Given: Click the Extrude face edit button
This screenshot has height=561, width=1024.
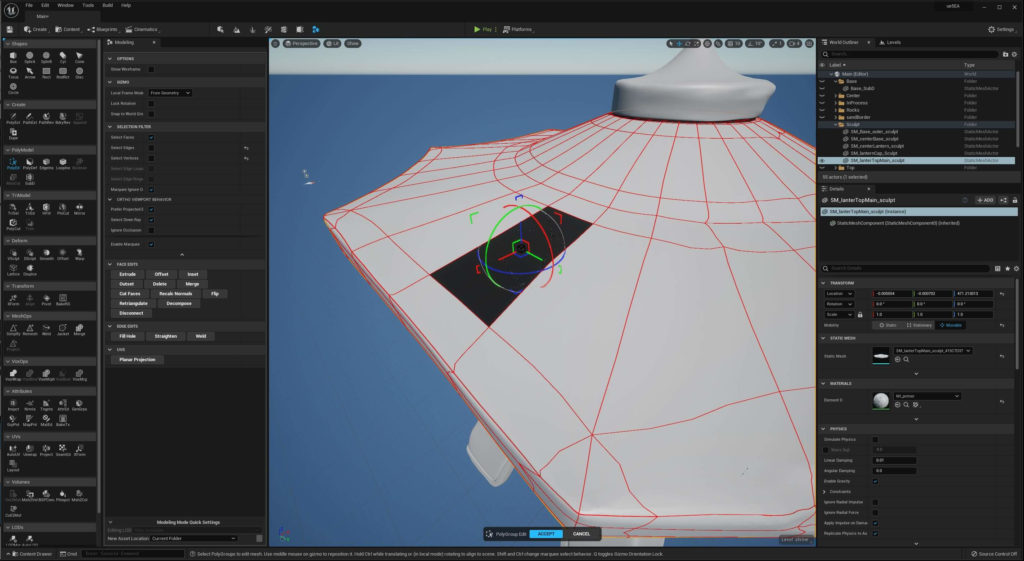Looking at the screenshot, I should click(127, 274).
